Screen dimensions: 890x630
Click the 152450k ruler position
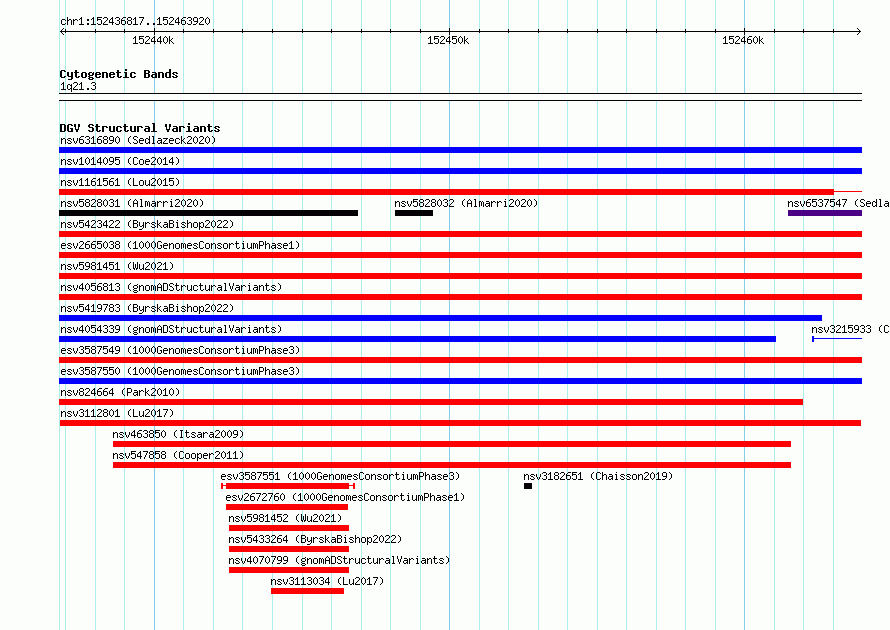click(x=448, y=40)
